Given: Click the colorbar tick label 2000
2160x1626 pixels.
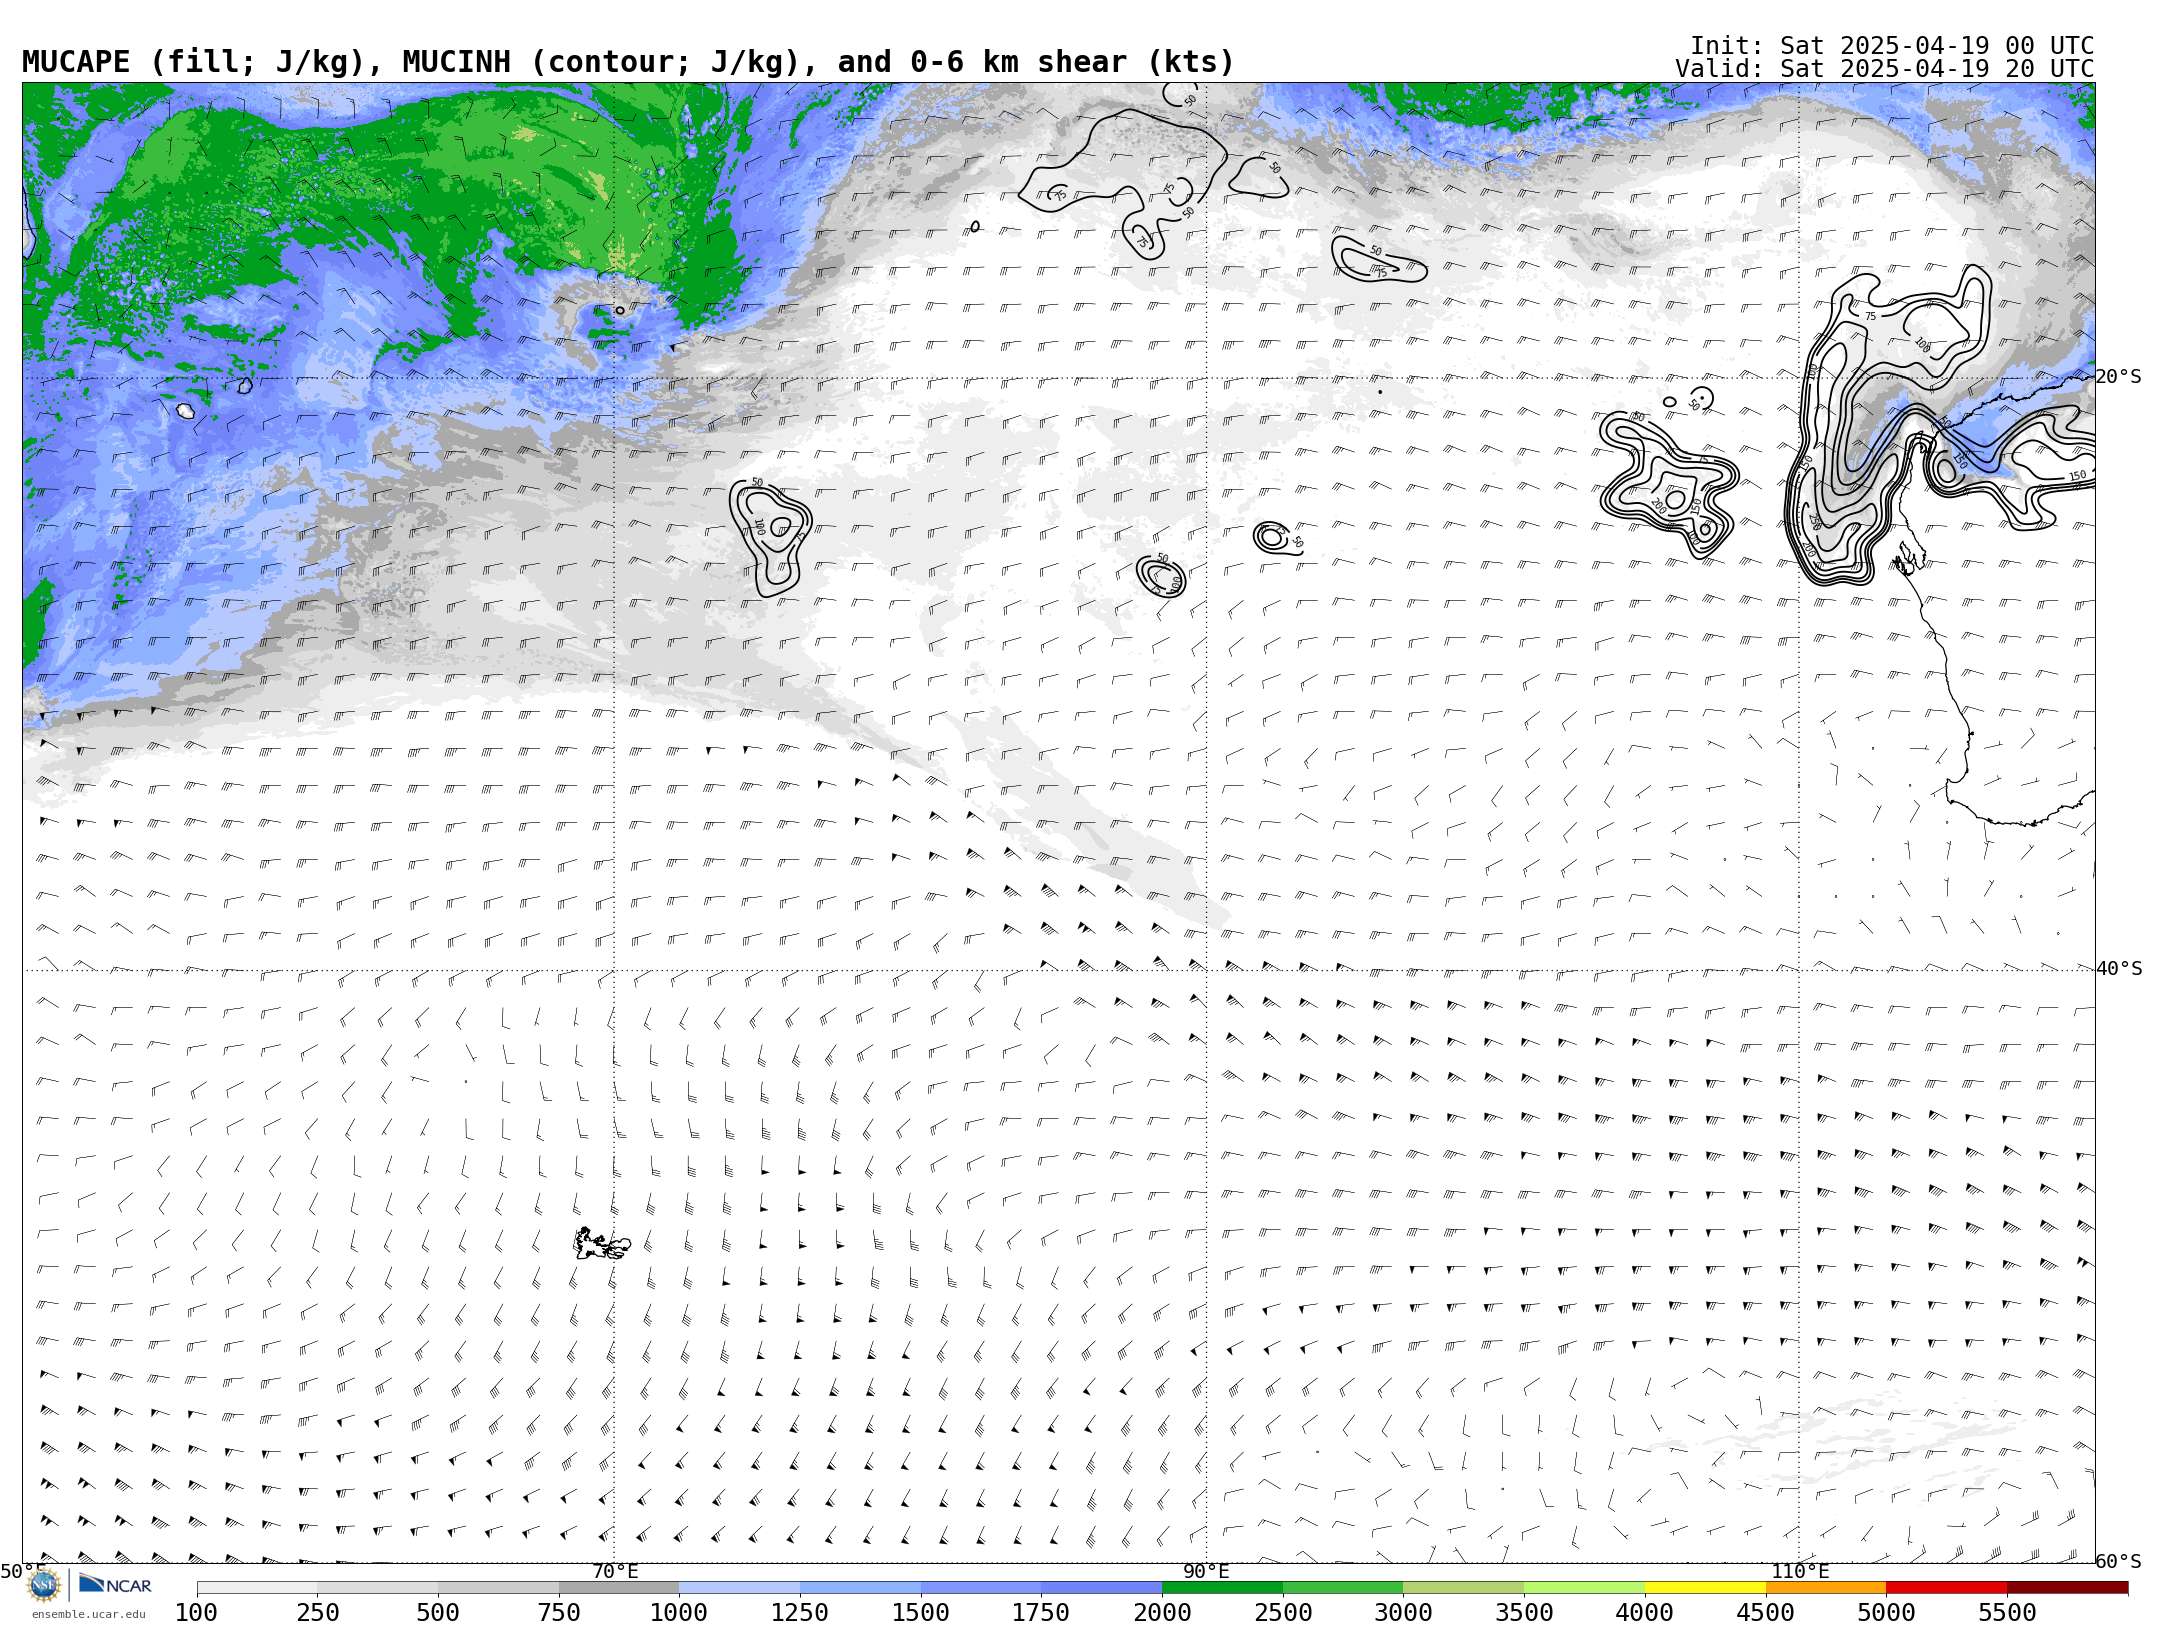Looking at the screenshot, I should tap(1162, 1612).
